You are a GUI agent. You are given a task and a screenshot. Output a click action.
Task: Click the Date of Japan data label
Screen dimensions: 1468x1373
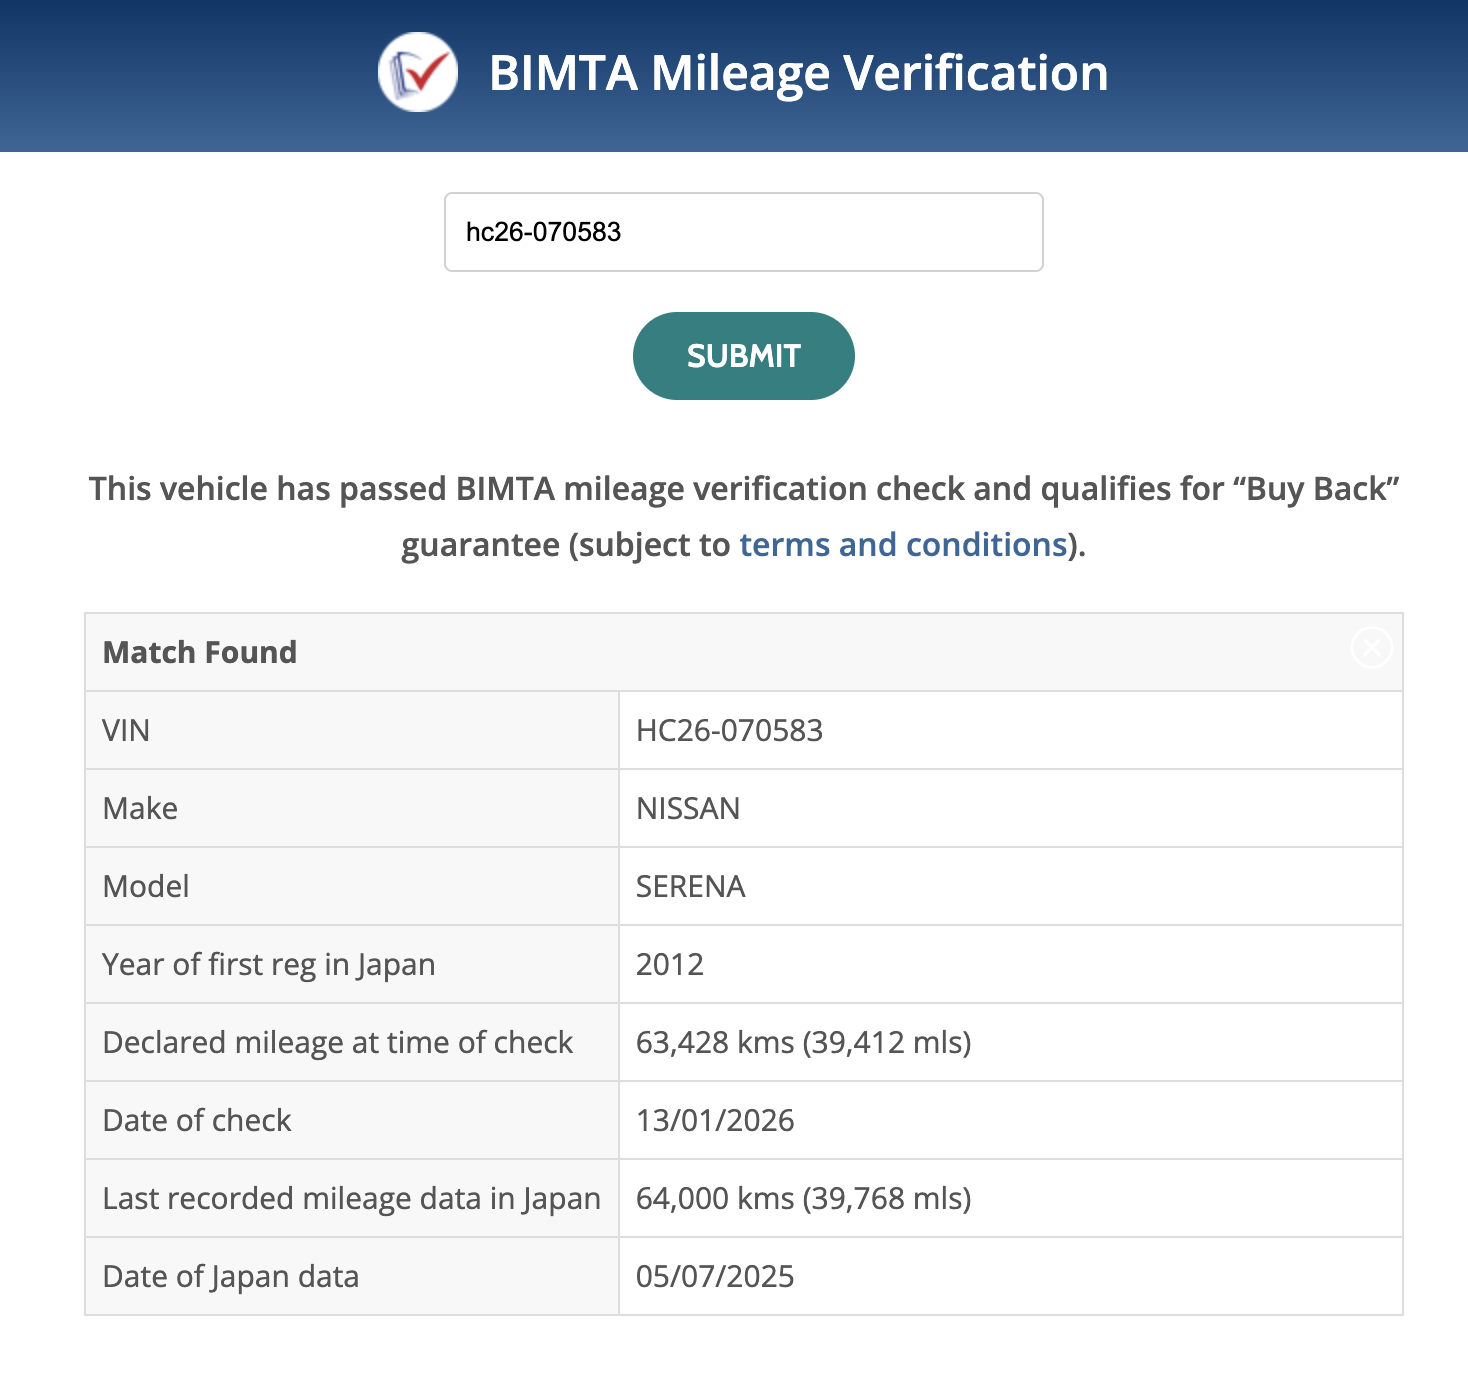231,1276
